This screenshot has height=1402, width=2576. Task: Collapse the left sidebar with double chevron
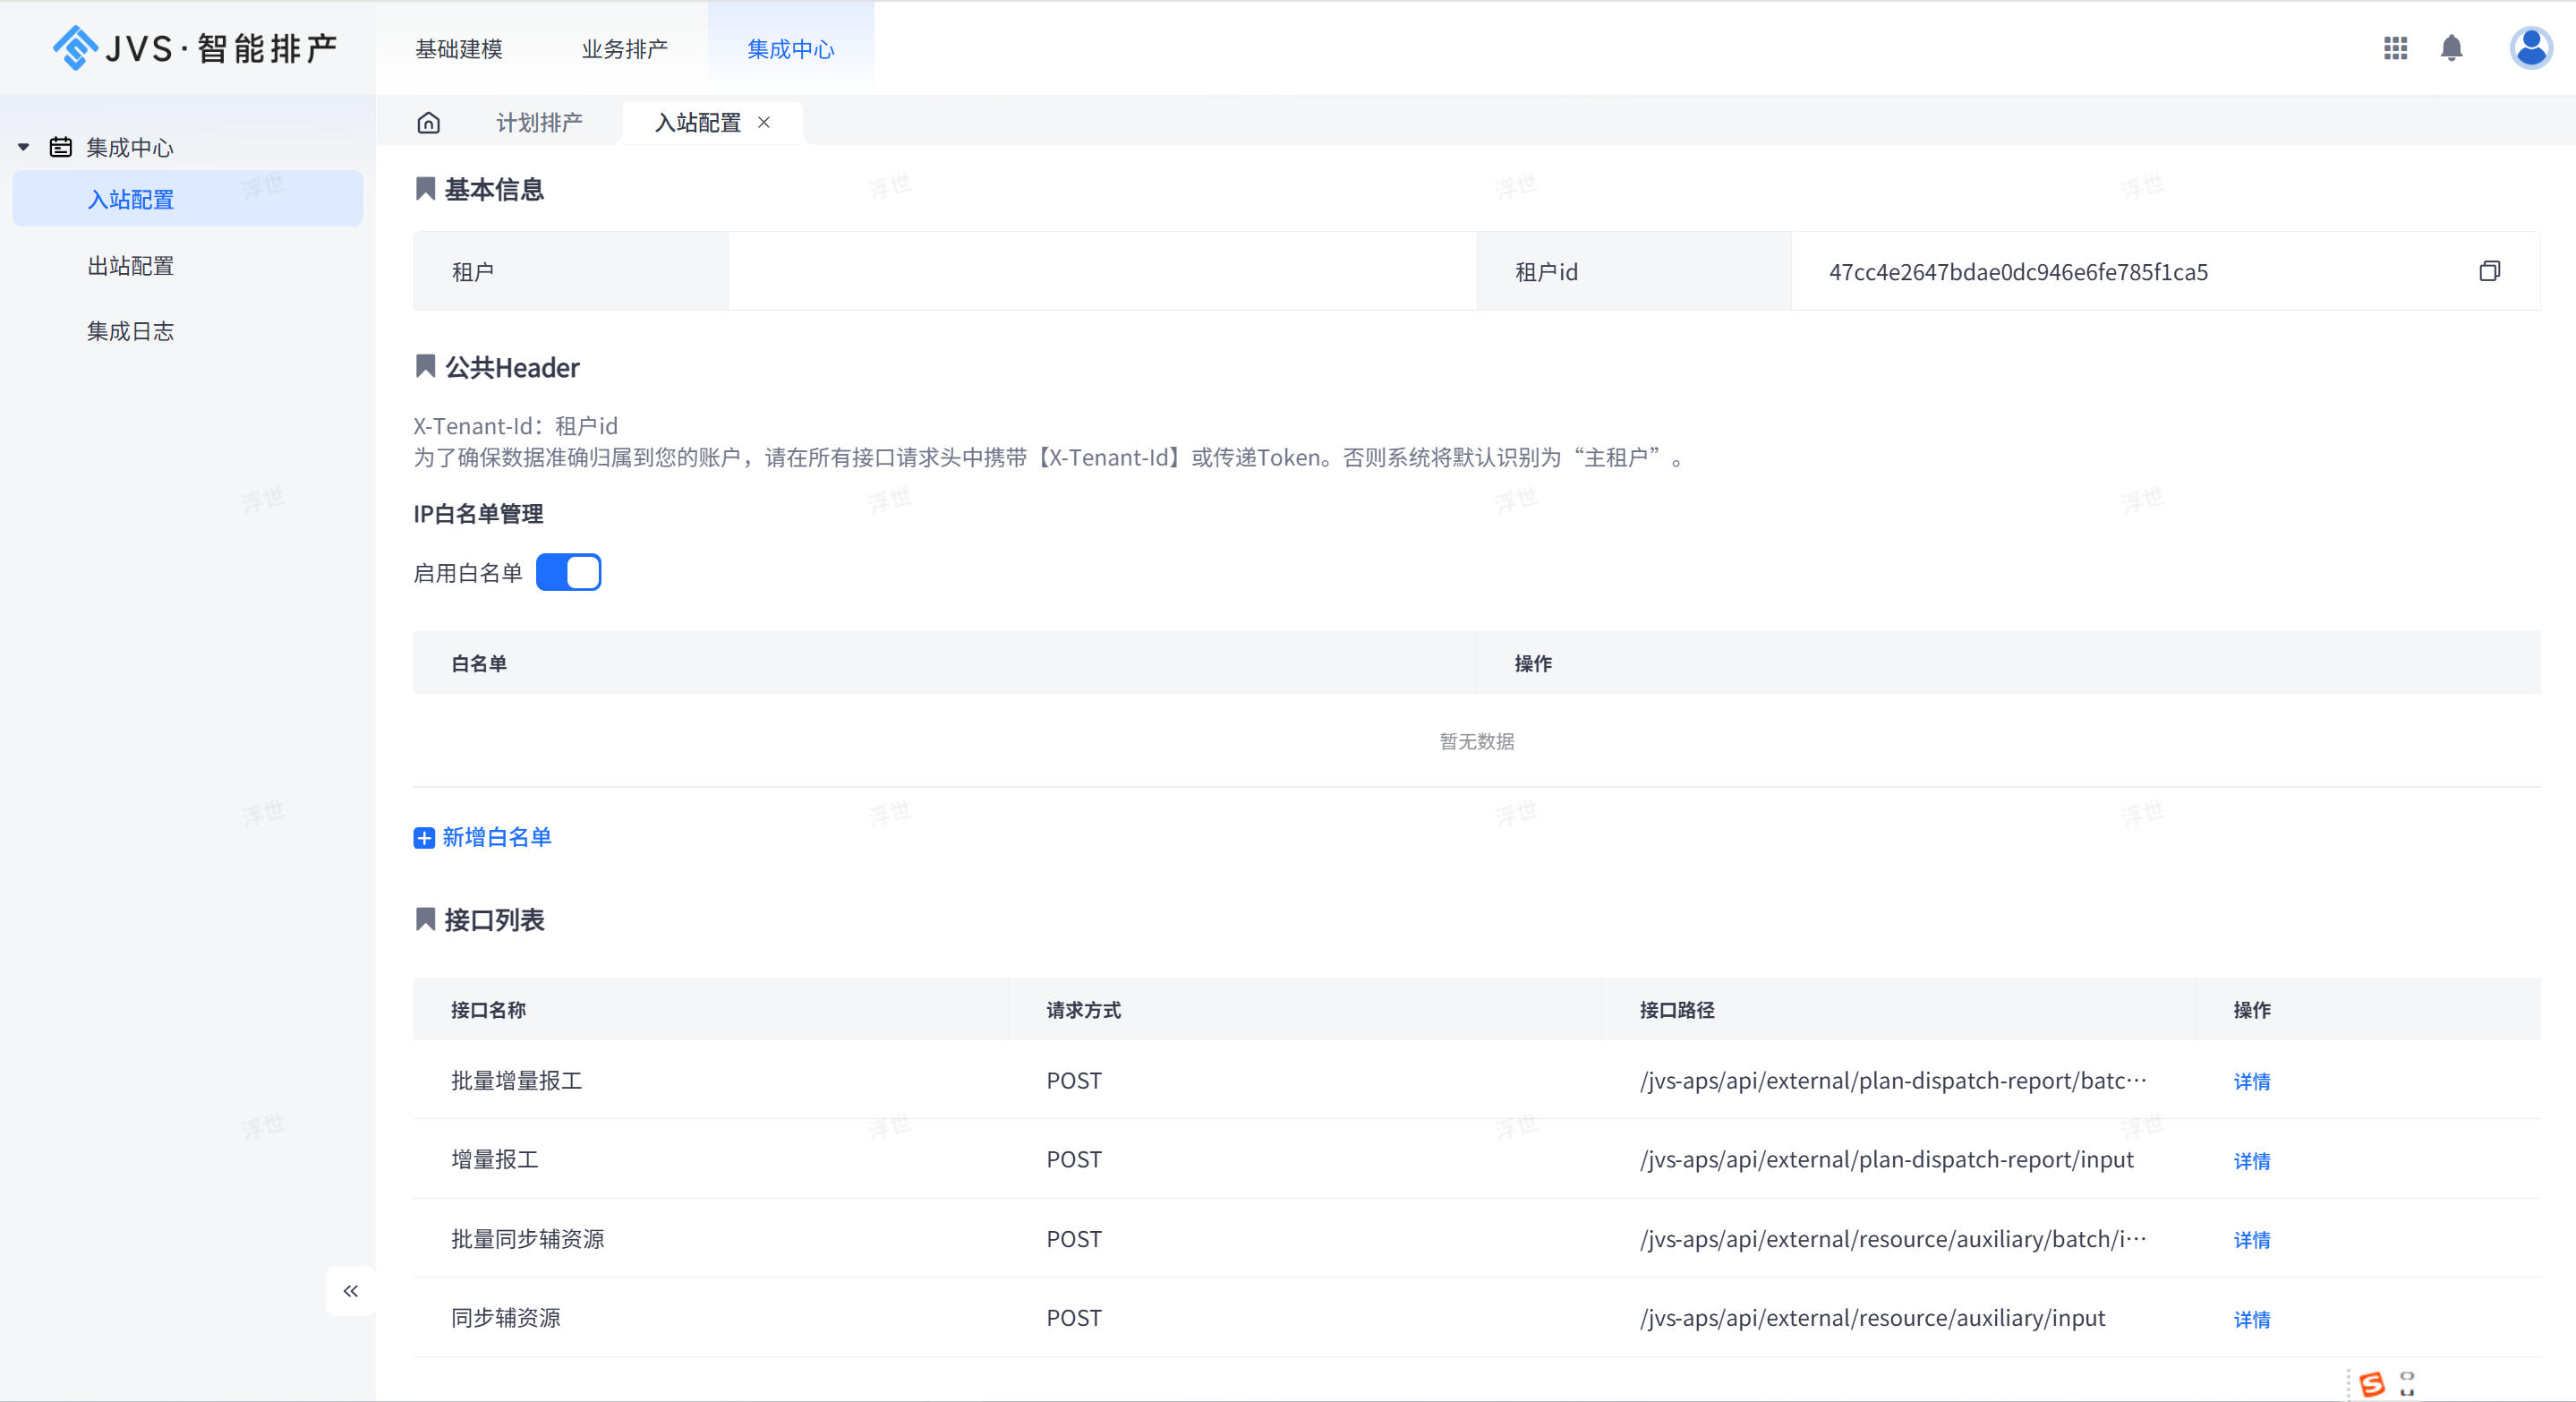pos(350,1291)
